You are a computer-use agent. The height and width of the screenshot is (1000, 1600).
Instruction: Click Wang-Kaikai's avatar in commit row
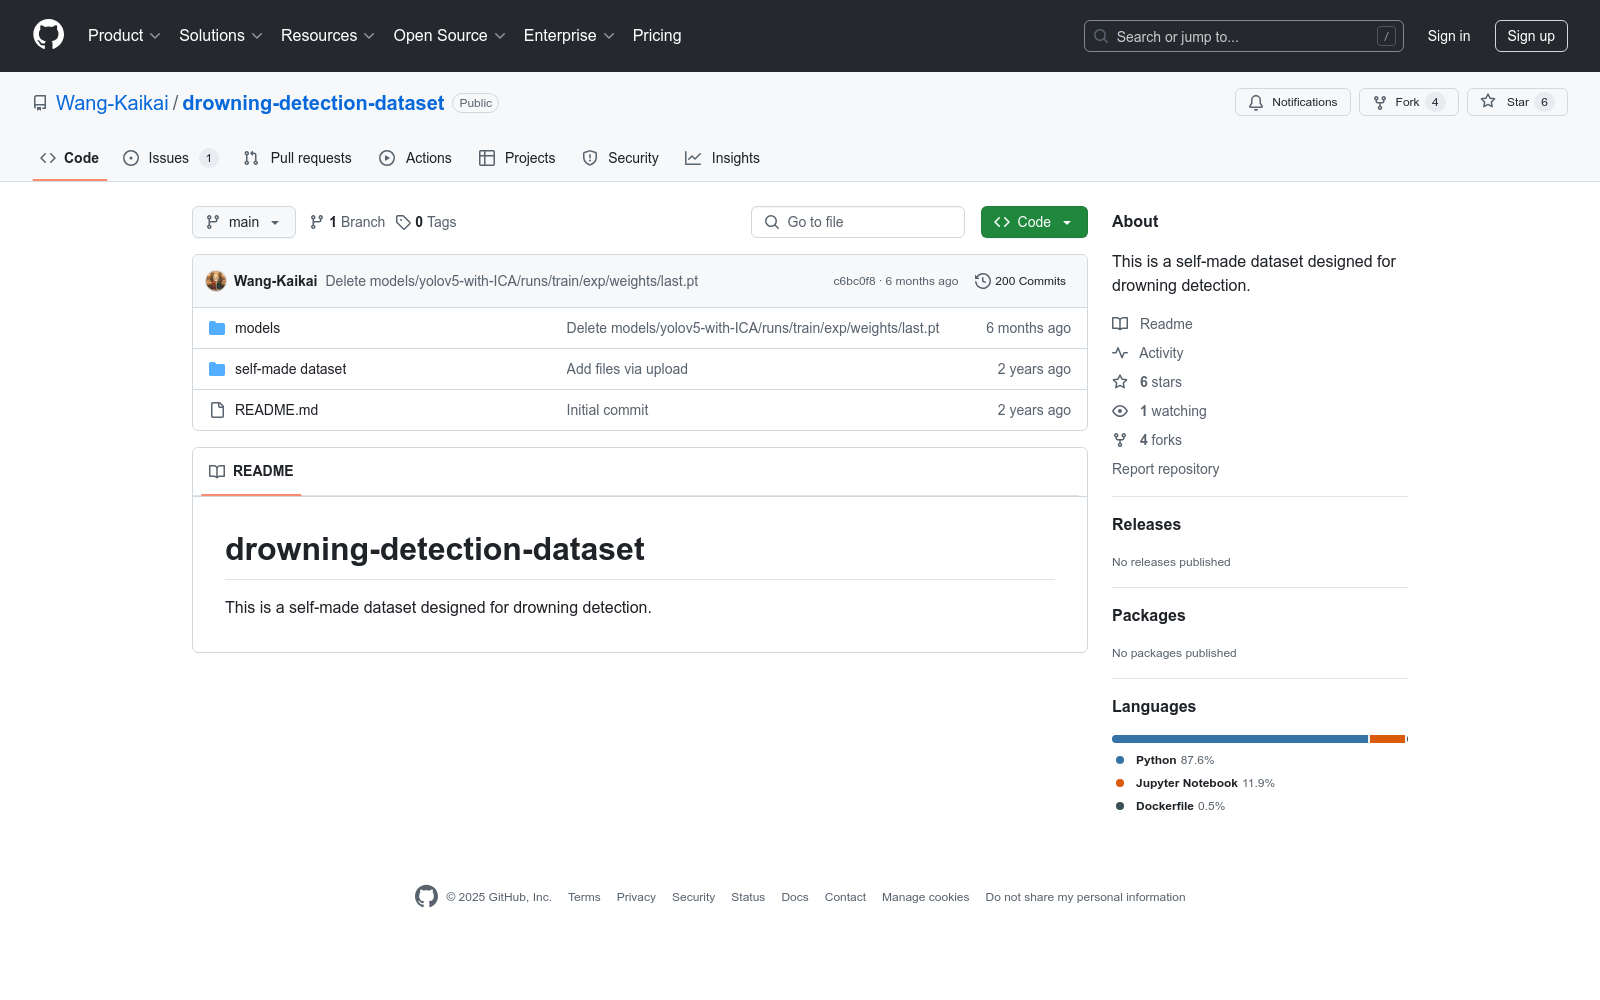[216, 281]
